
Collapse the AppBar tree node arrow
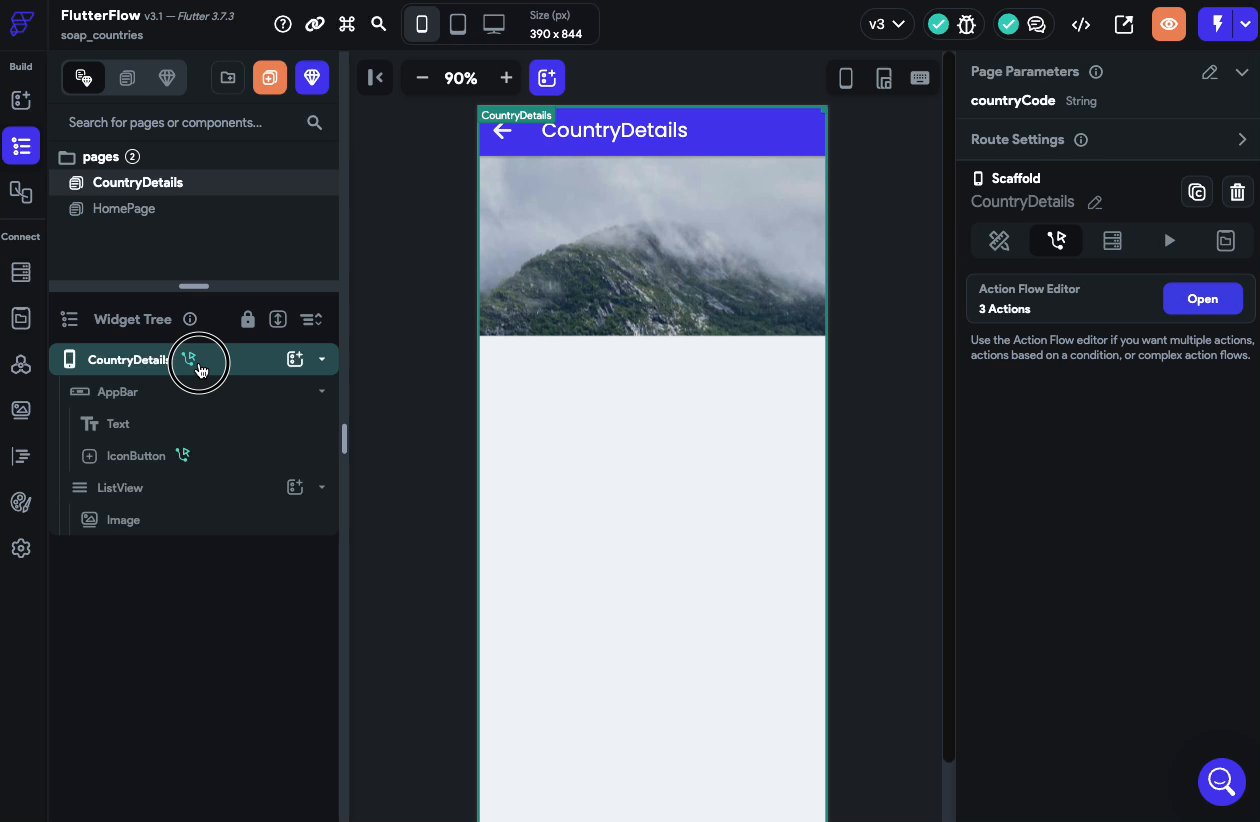(x=322, y=391)
